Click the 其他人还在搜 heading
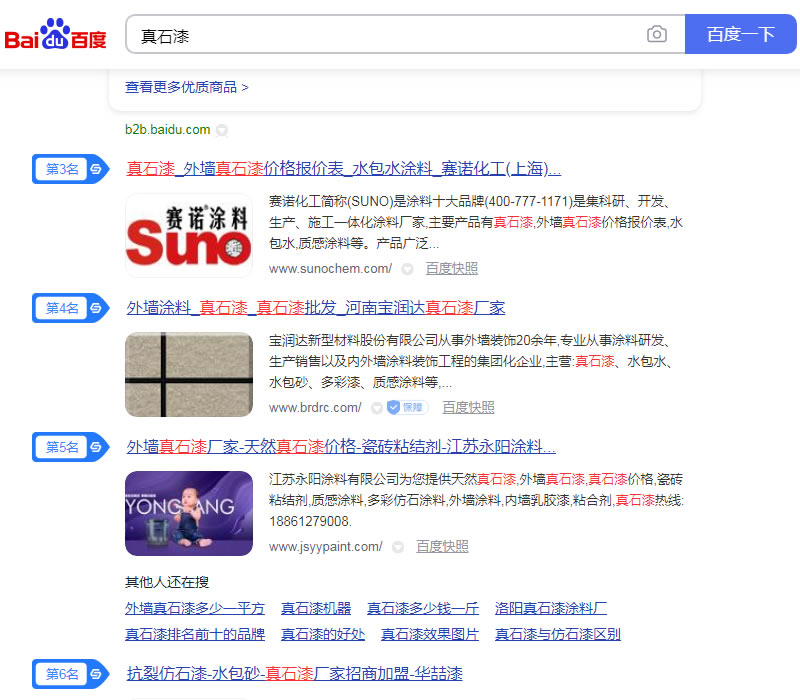This screenshot has width=800, height=700. [167, 582]
